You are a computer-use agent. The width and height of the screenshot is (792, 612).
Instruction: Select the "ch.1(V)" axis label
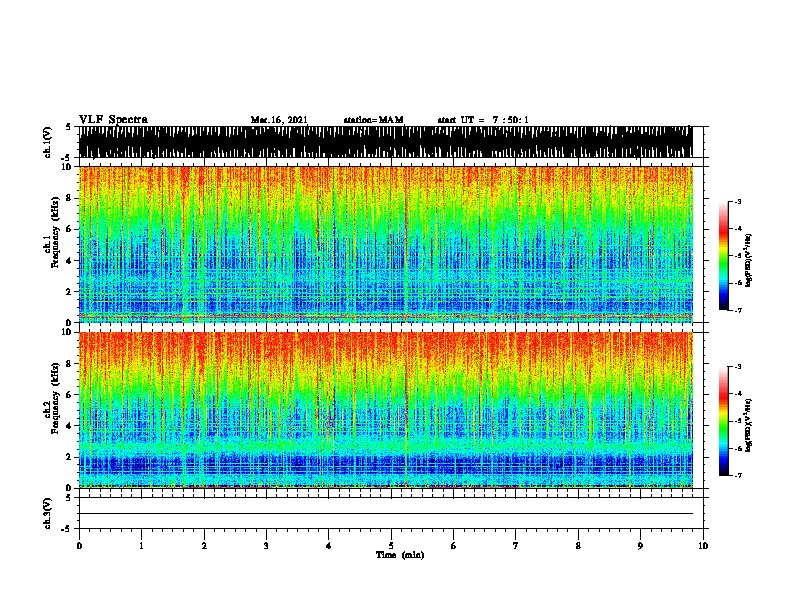47,142
